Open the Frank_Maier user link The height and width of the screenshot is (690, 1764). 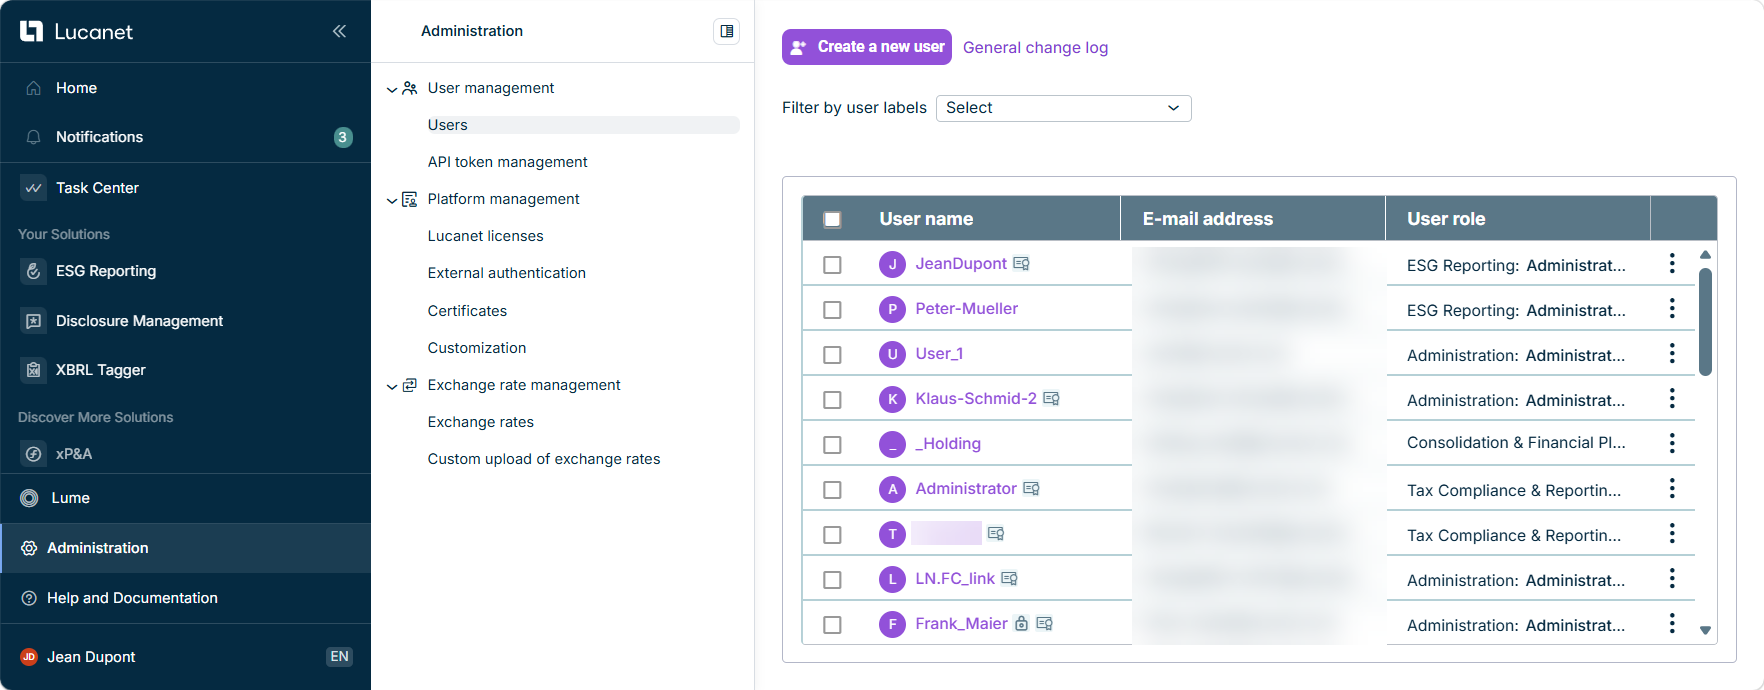(x=961, y=624)
